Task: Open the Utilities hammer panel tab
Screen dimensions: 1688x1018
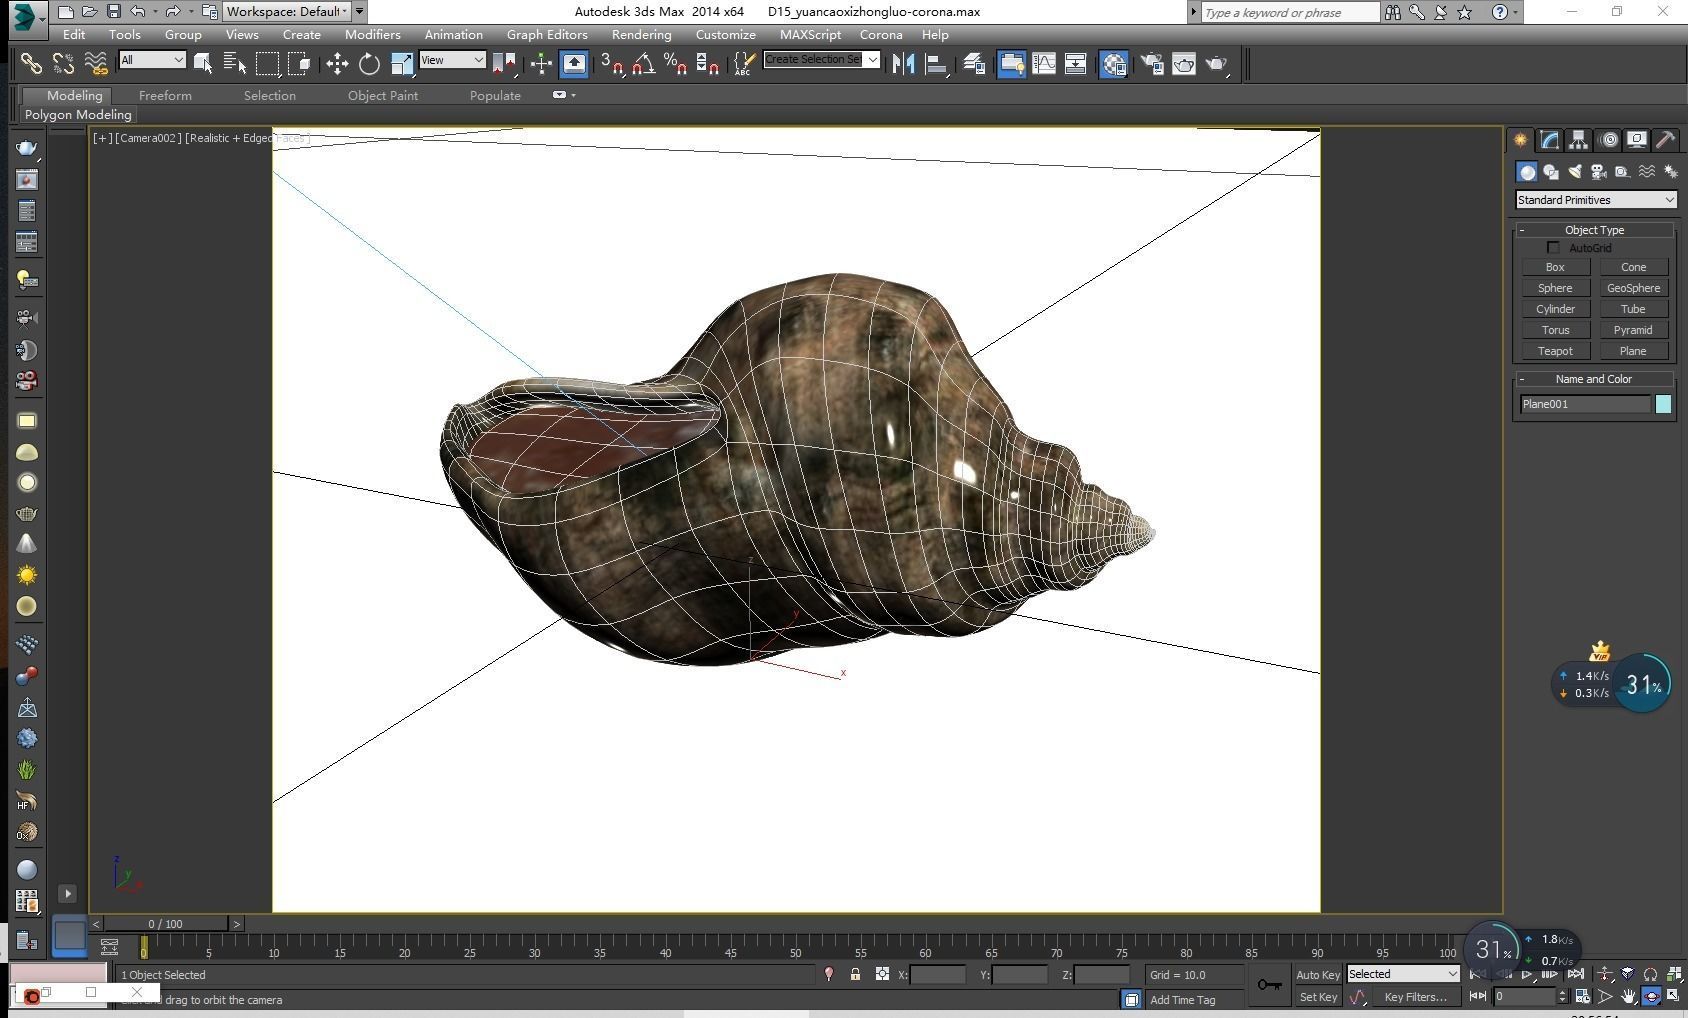Action: [1666, 140]
